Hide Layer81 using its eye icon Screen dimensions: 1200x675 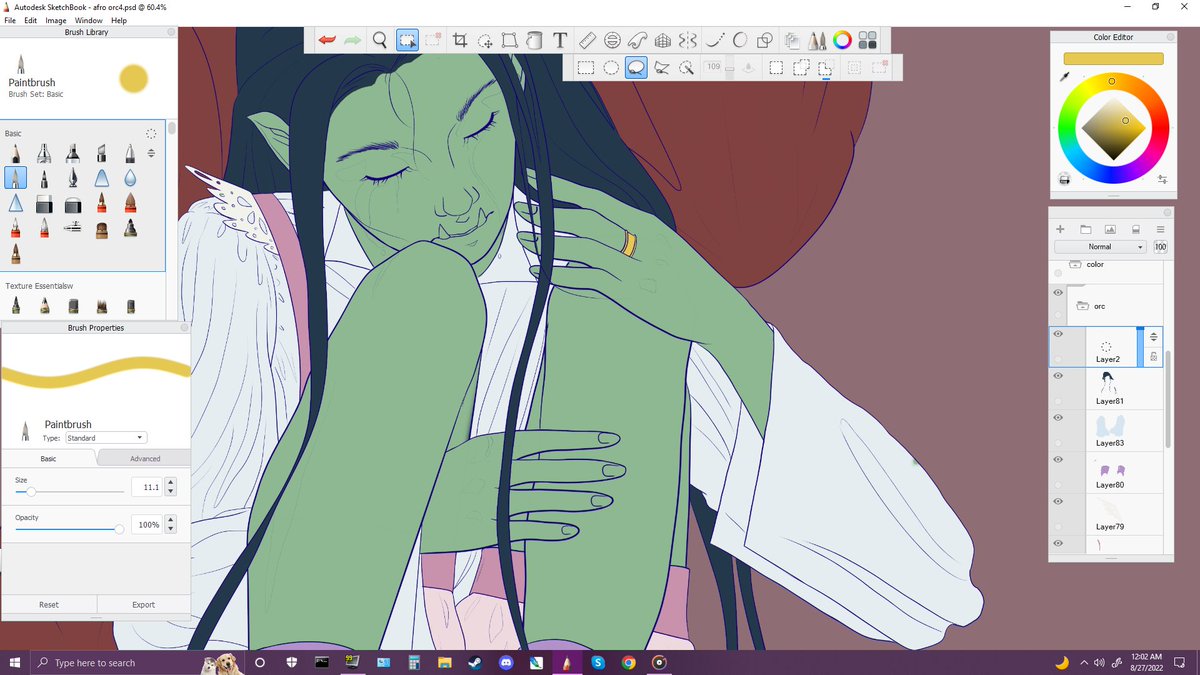[x=1058, y=376]
